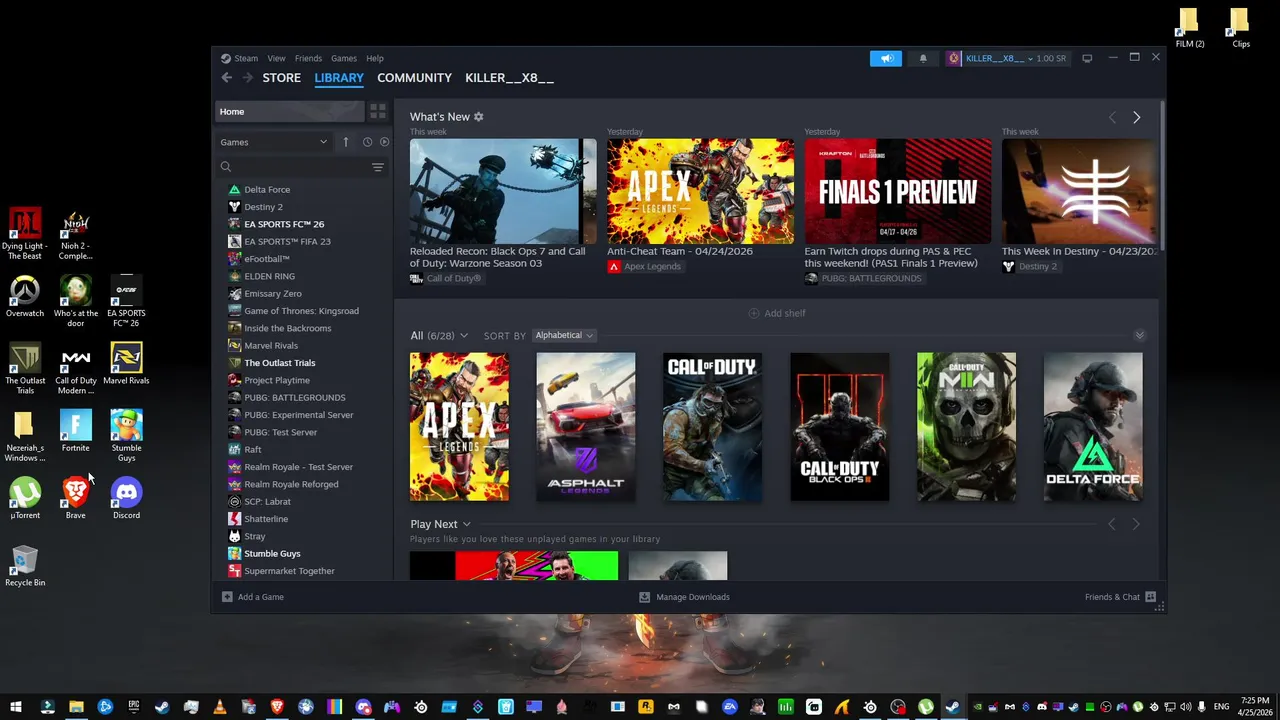This screenshot has height=720, width=1280.
Task: Open the Friends menu
Action: click(308, 58)
